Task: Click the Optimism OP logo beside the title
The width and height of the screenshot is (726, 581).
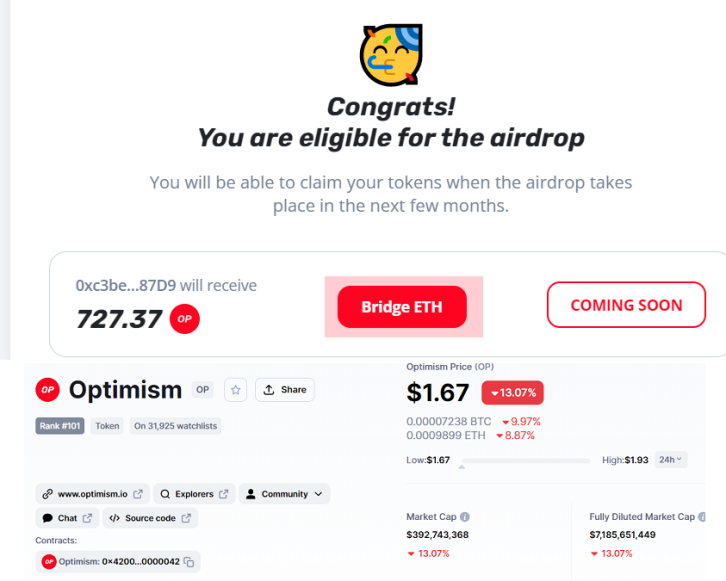Action: [48, 389]
